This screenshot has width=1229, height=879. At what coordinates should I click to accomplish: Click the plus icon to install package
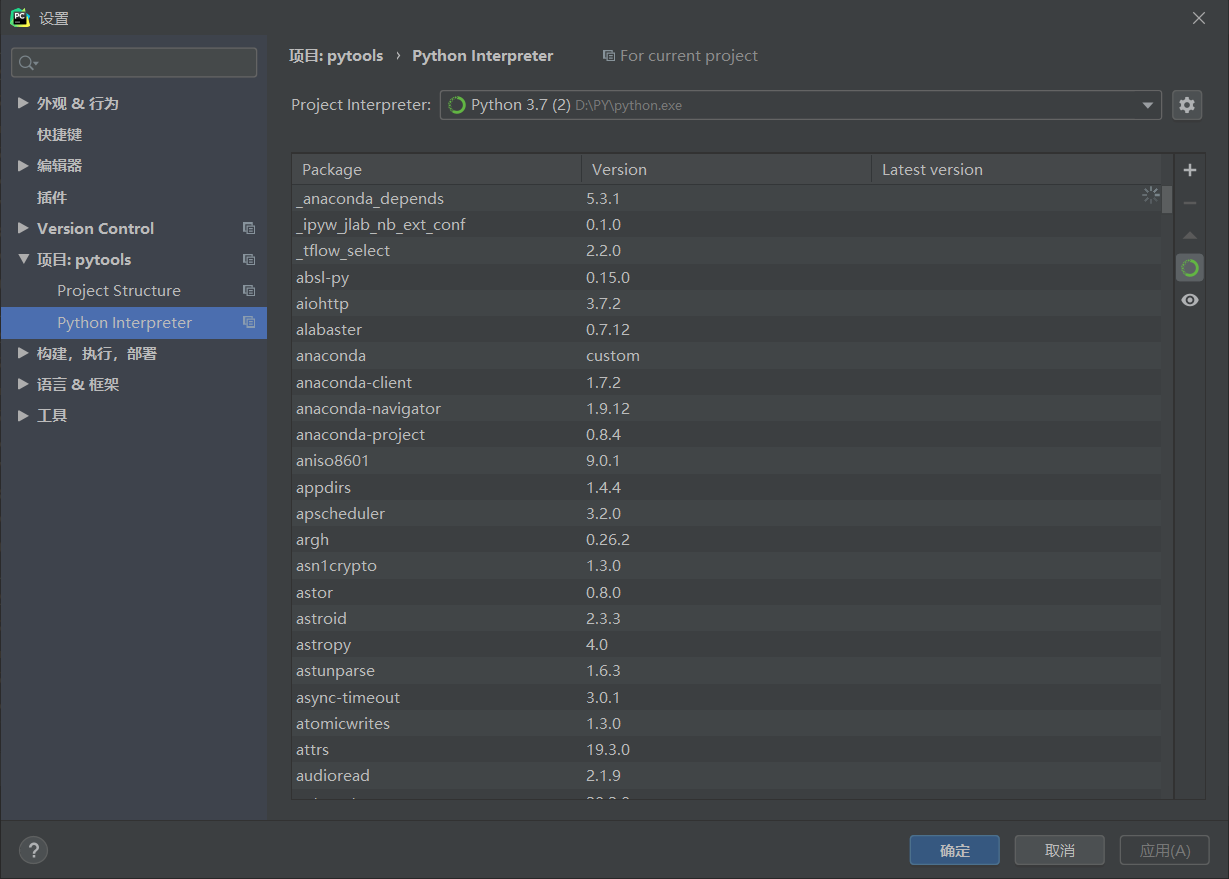tap(1189, 170)
